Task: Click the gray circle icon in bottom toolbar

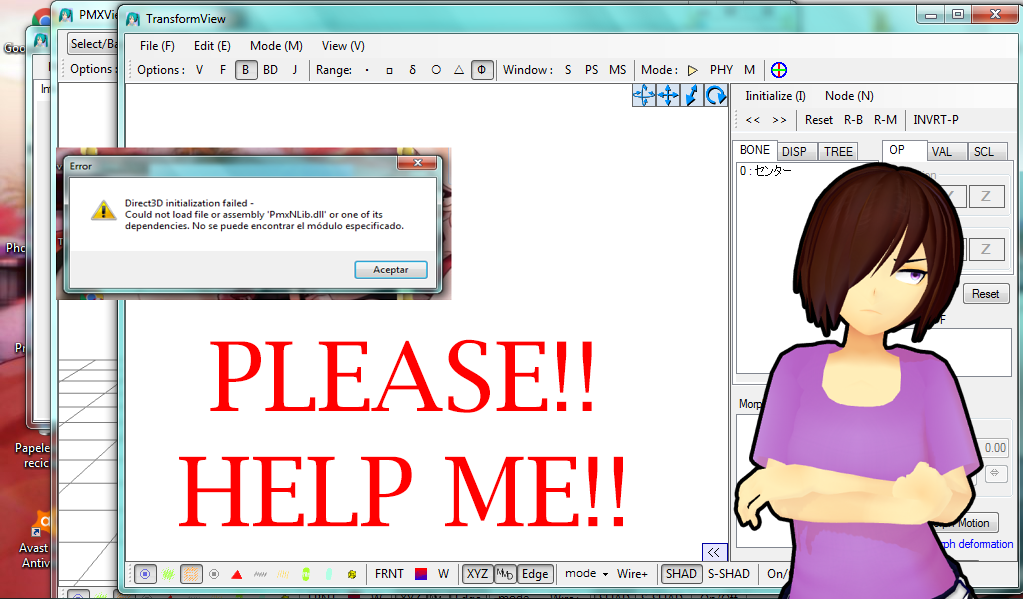Action: click(214, 574)
